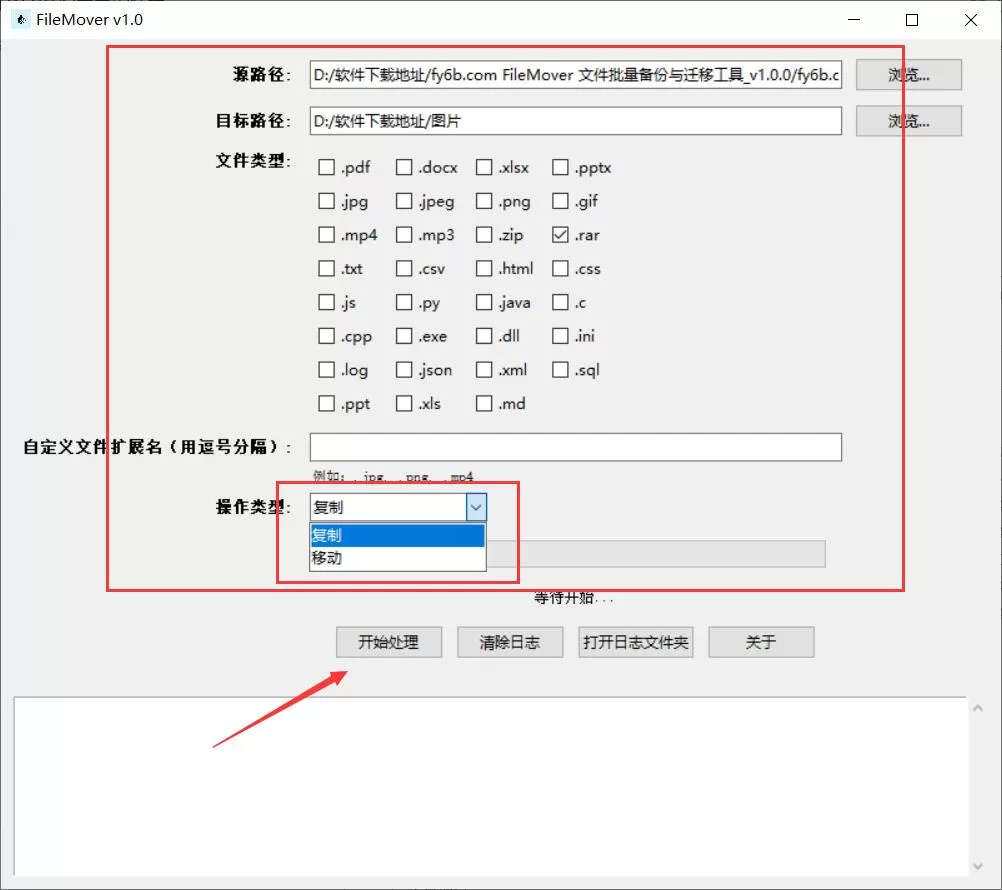Toggle the .mp3 file type
This screenshot has width=1002, height=890.
pyautogui.click(x=404, y=235)
